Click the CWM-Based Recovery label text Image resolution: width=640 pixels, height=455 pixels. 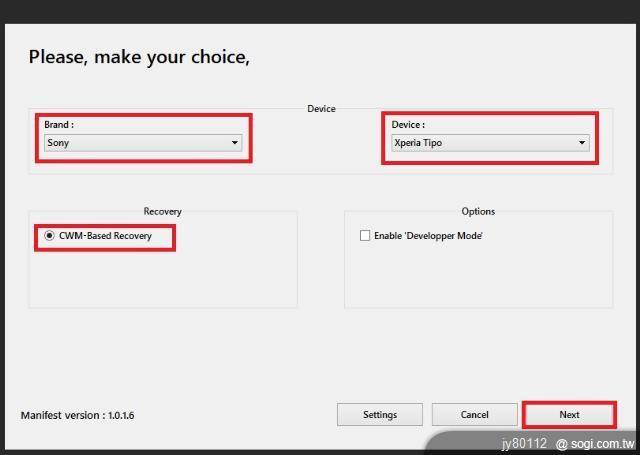(x=105, y=236)
